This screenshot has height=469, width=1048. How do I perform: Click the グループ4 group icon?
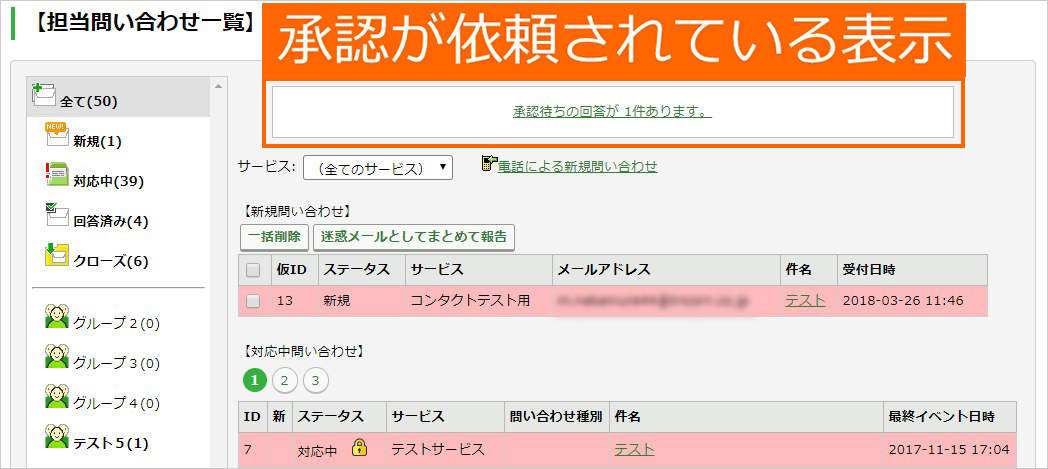click(56, 396)
